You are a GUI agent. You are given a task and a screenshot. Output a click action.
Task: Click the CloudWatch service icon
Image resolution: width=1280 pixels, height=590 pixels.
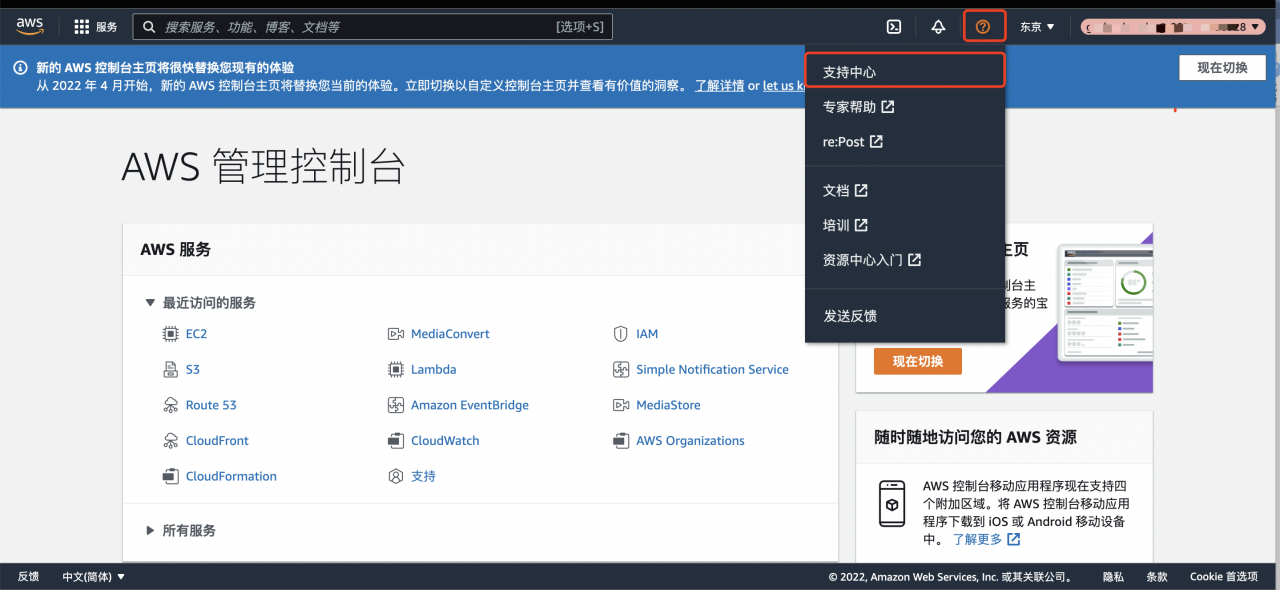(x=395, y=441)
